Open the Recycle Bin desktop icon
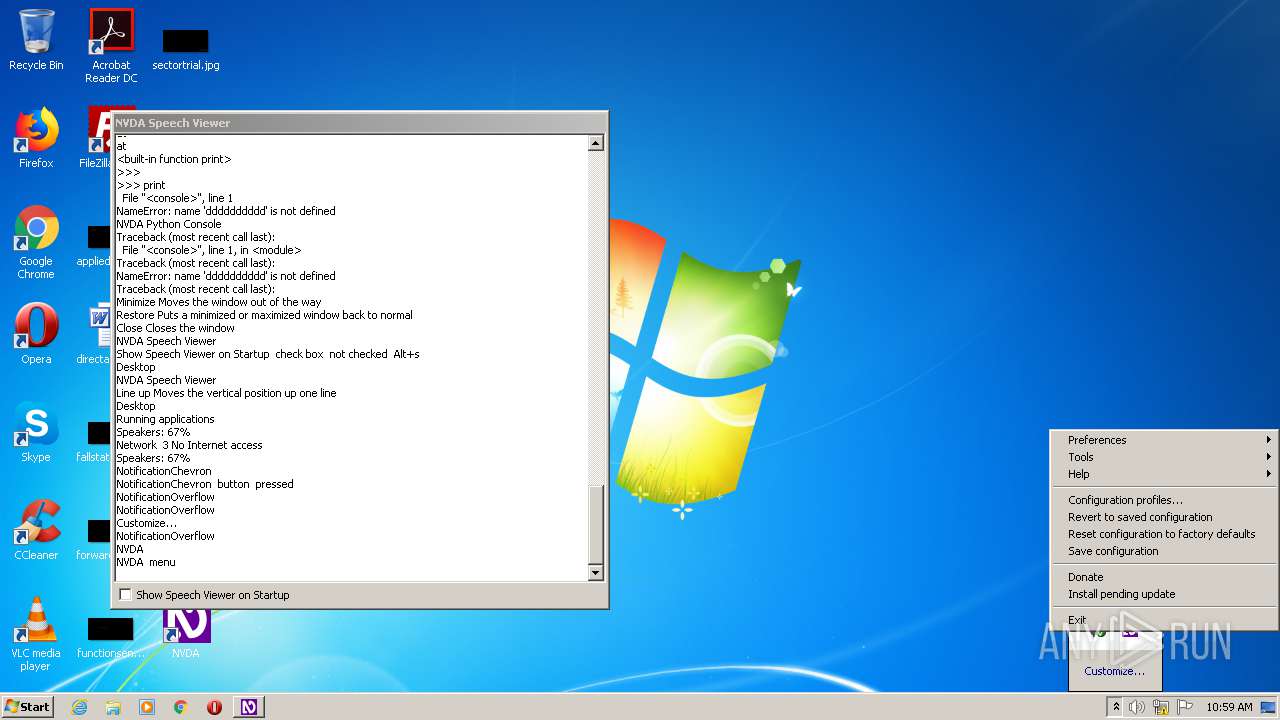The width and height of the screenshot is (1280, 720). pyautogui.click(x=36, y=40)
